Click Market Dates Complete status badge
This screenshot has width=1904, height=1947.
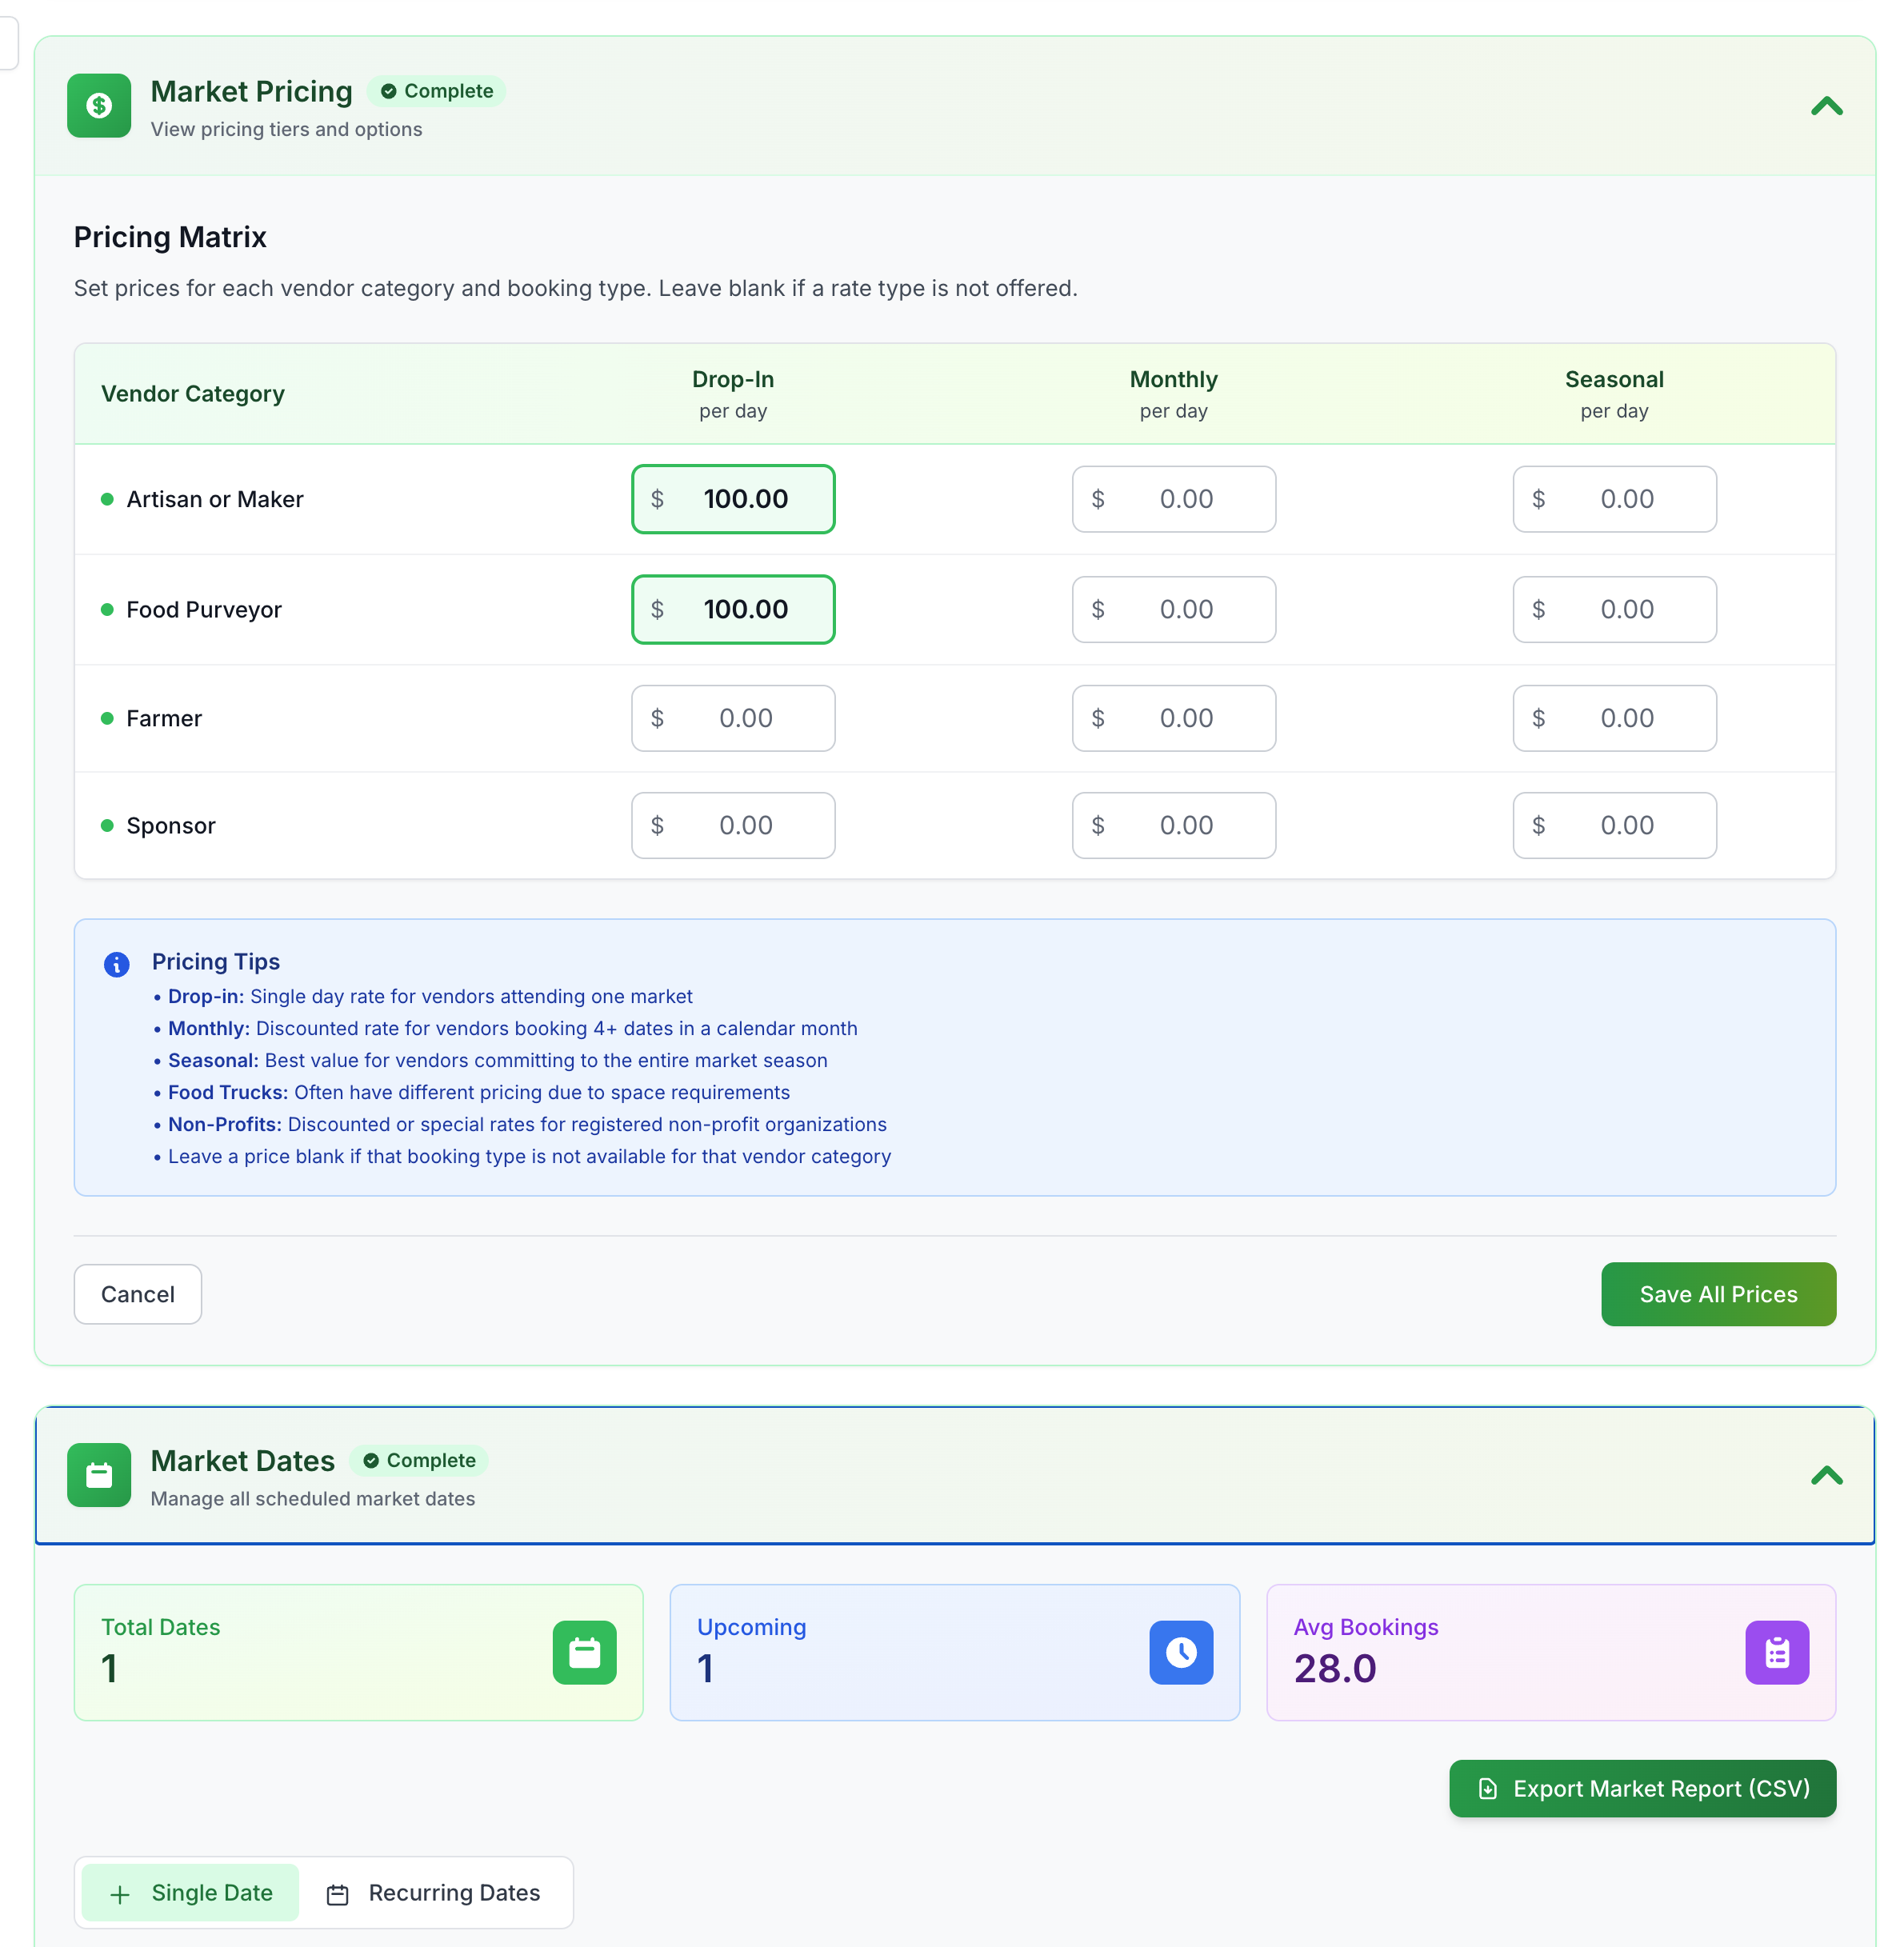(x=419, y=1460)
